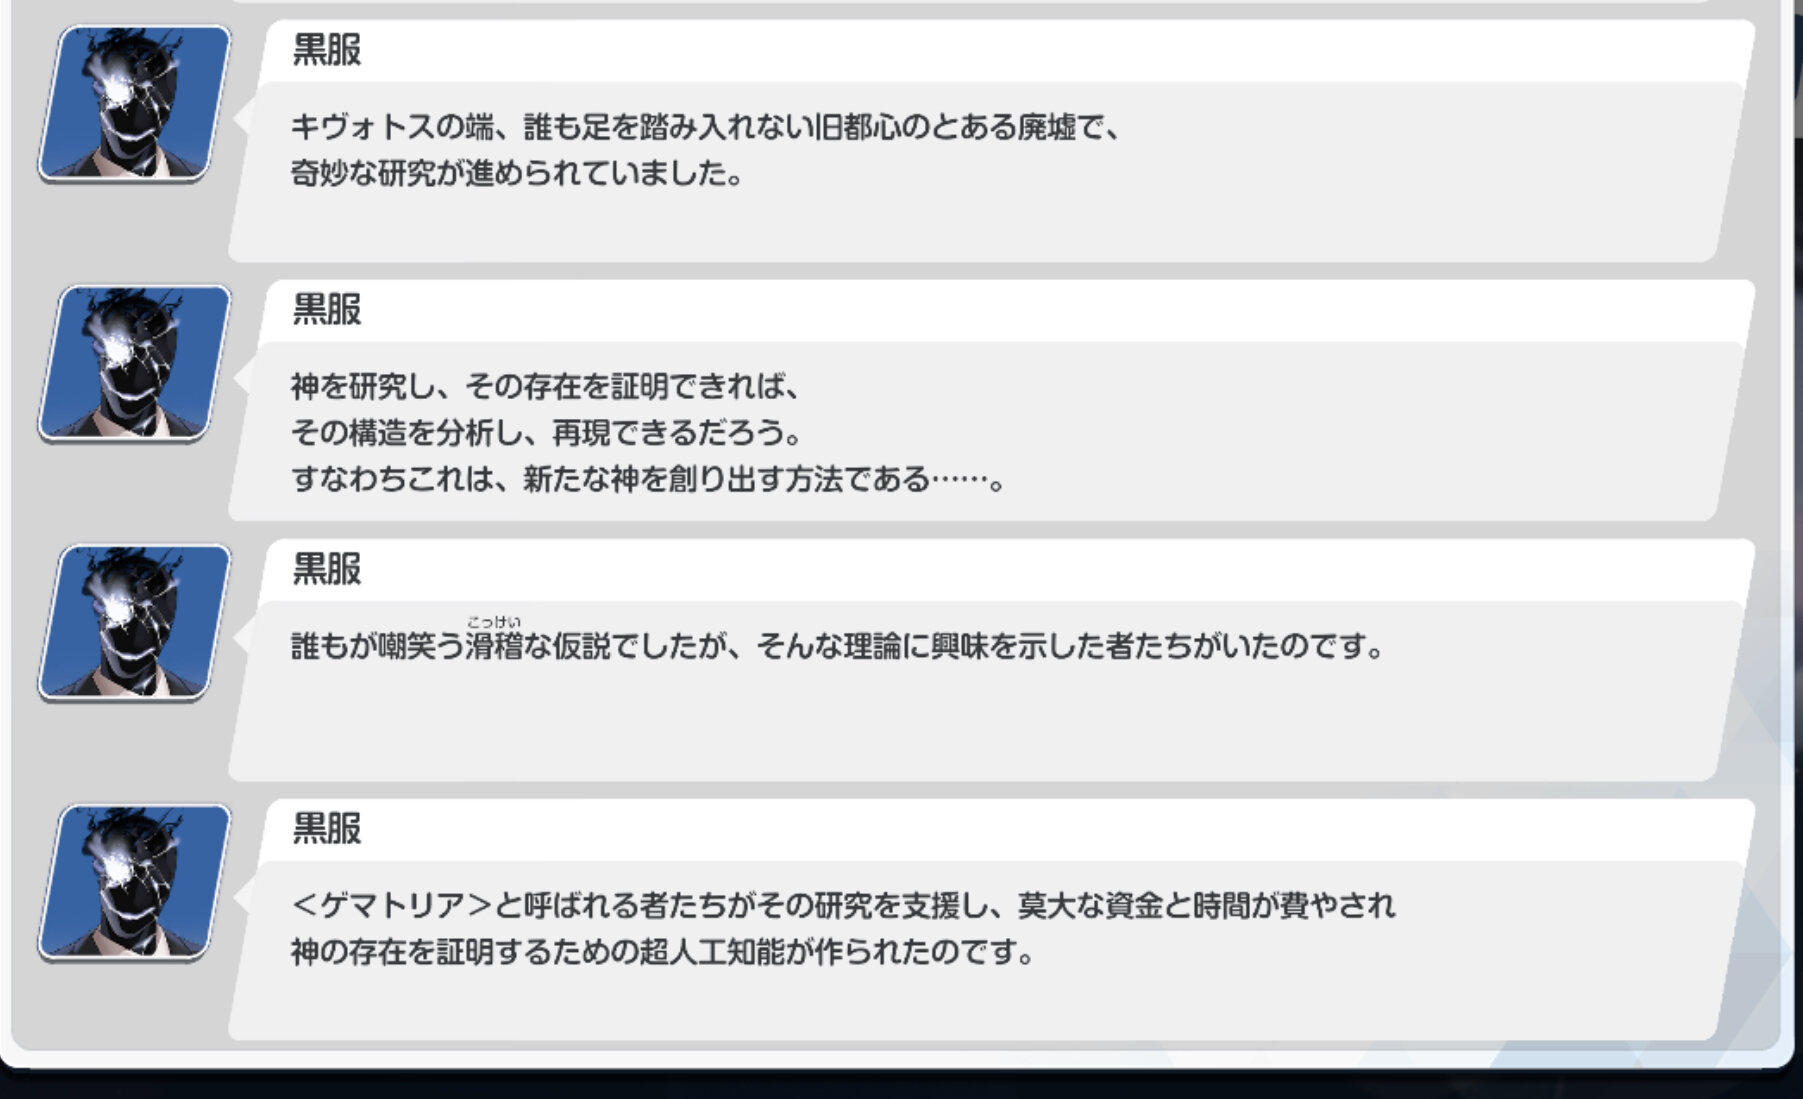
Task: Select the 黒服 portrait next to 神を研究し message
Action: (134, 363)
